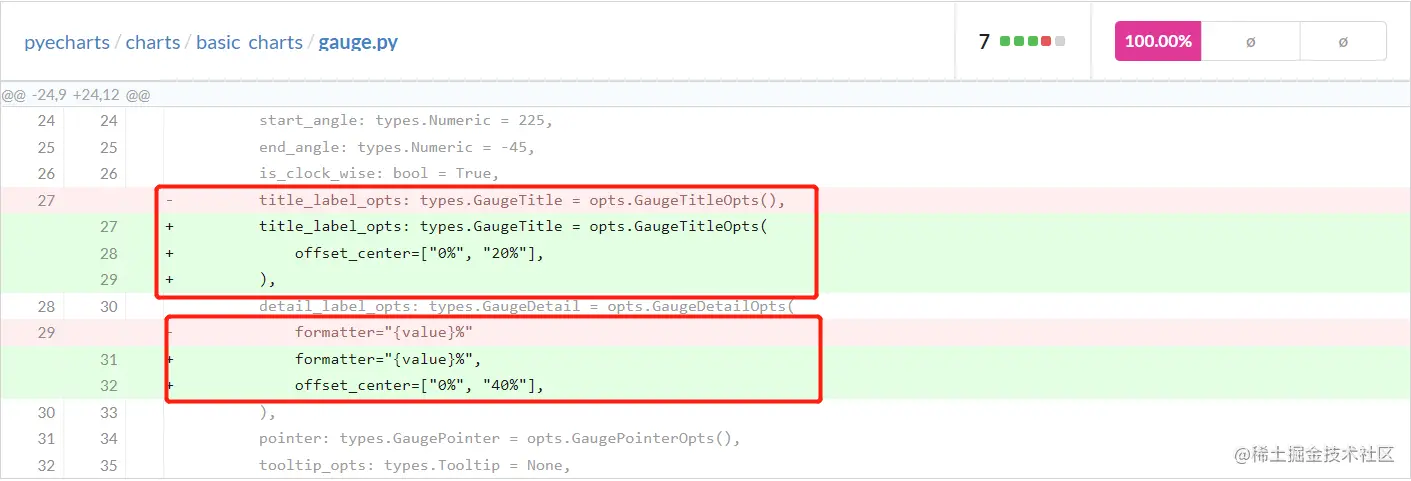Open the basic_charts breadcrumb folder
This screenshot has width=1411, height=481.
[249, 43]
